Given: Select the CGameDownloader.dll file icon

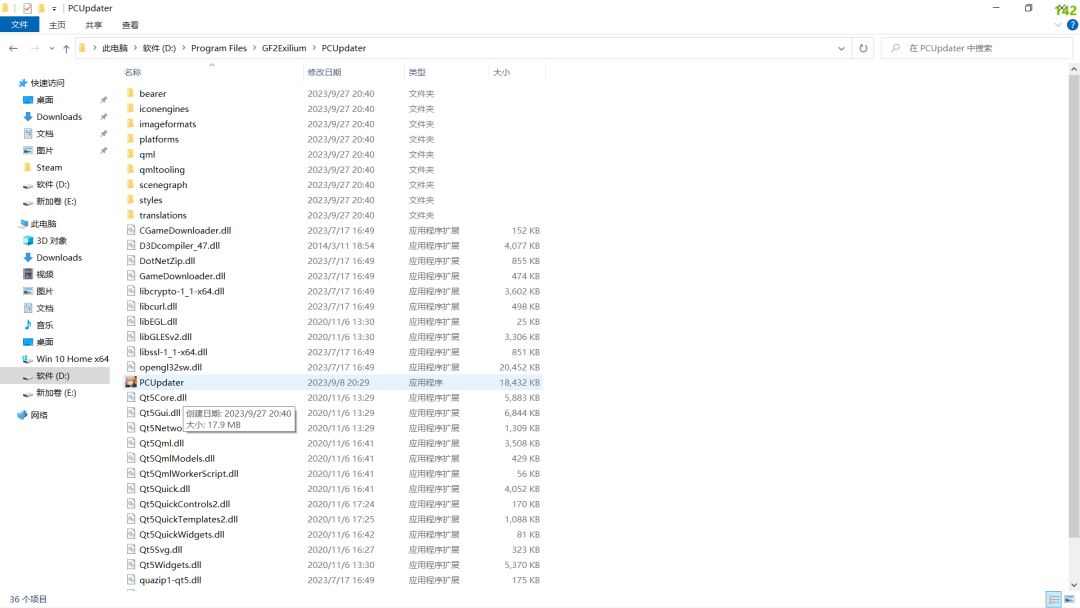Looking at the screenshot, I should click(x=131, y=230).
